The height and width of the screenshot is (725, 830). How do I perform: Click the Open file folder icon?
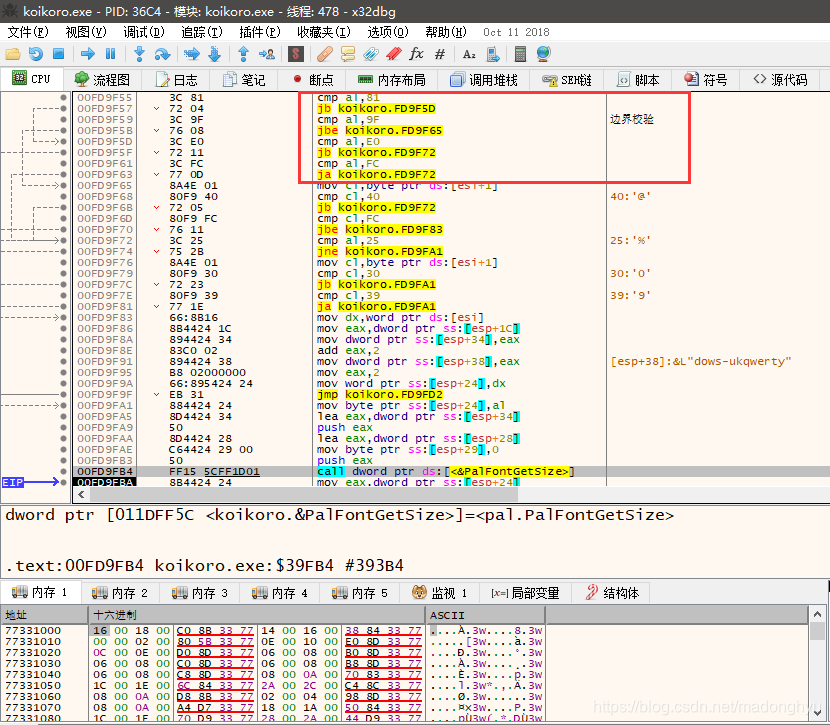13,54
